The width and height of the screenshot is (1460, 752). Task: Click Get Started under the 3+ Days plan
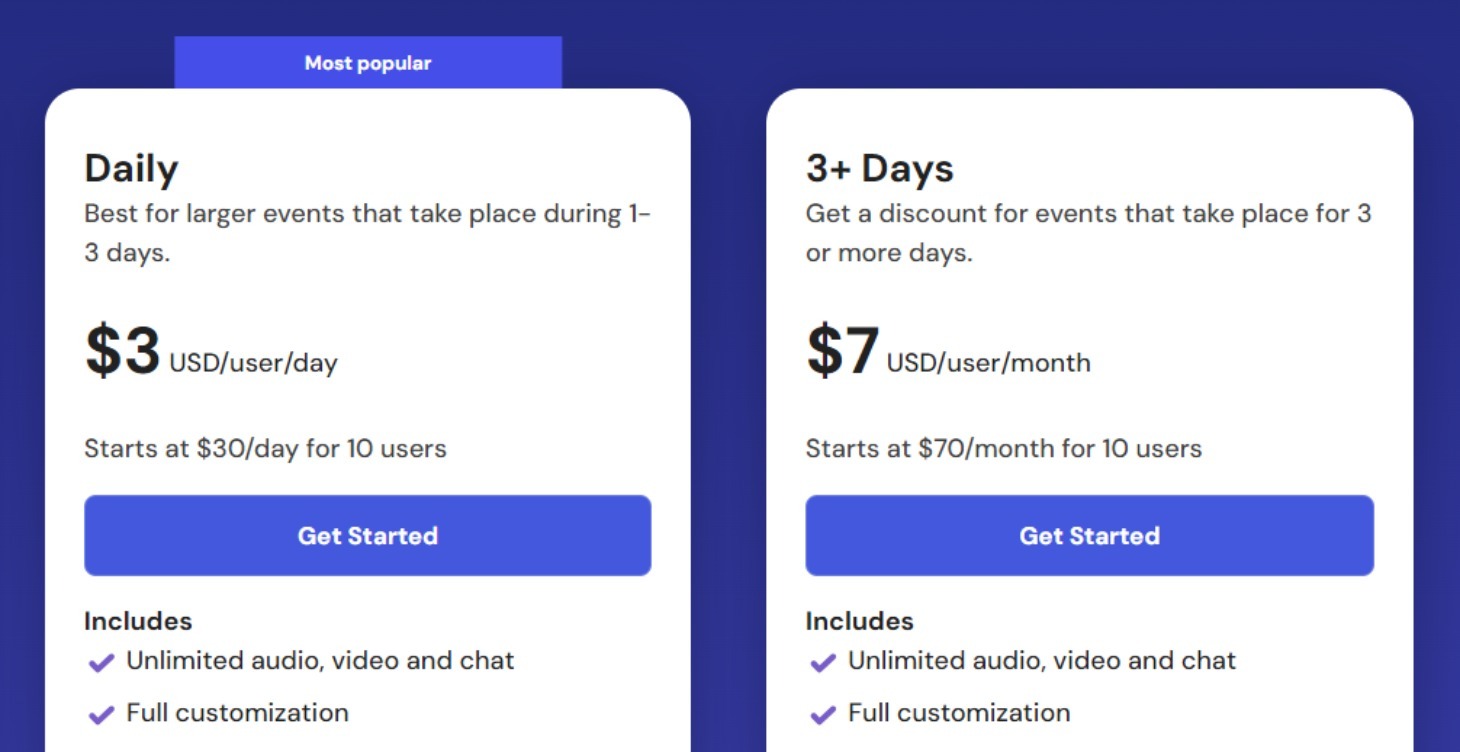[x=1089, y=535]
